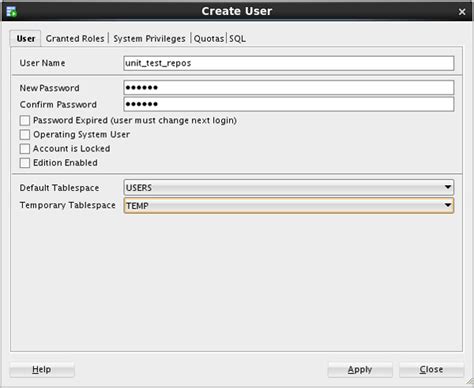Switch to the User tab

click(x=26, y=39)
